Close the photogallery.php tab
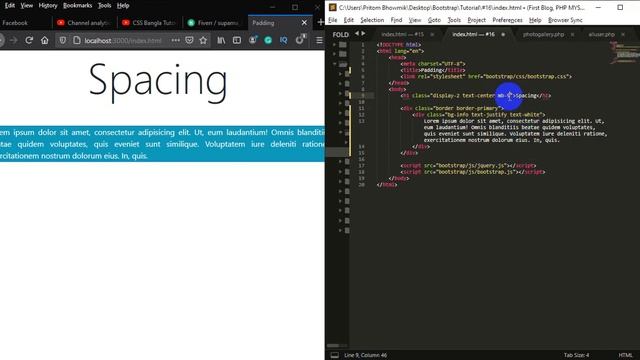The width and height of the screenshot is (640, 360). click(x=572, y=35)
